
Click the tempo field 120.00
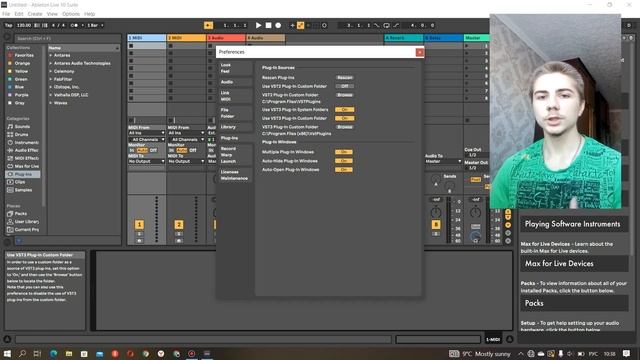coord(24,25)
